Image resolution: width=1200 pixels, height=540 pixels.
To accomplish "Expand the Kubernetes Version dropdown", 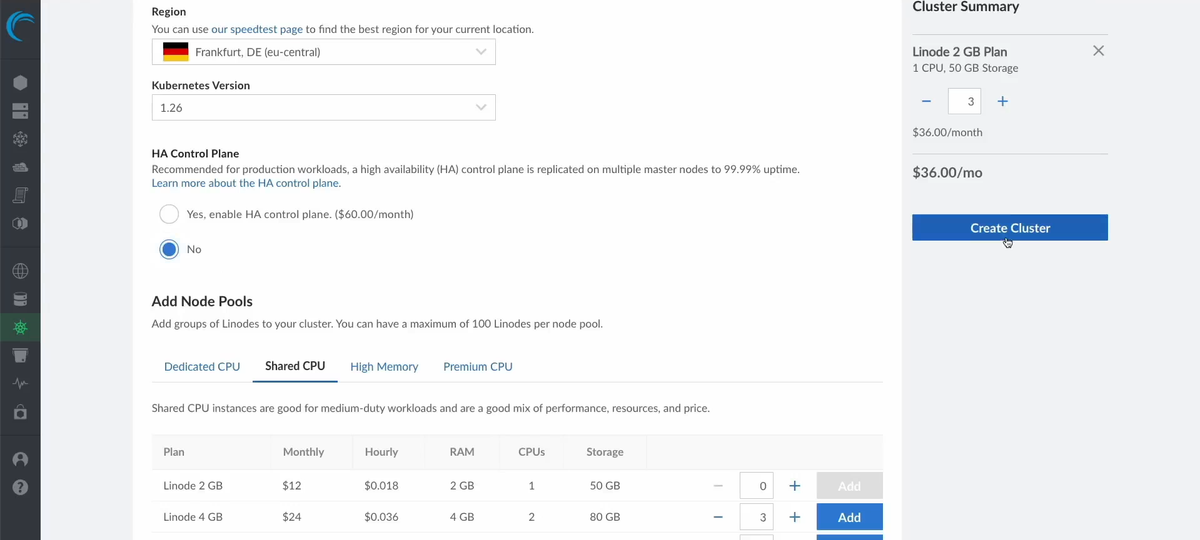I will pos(323,107).
